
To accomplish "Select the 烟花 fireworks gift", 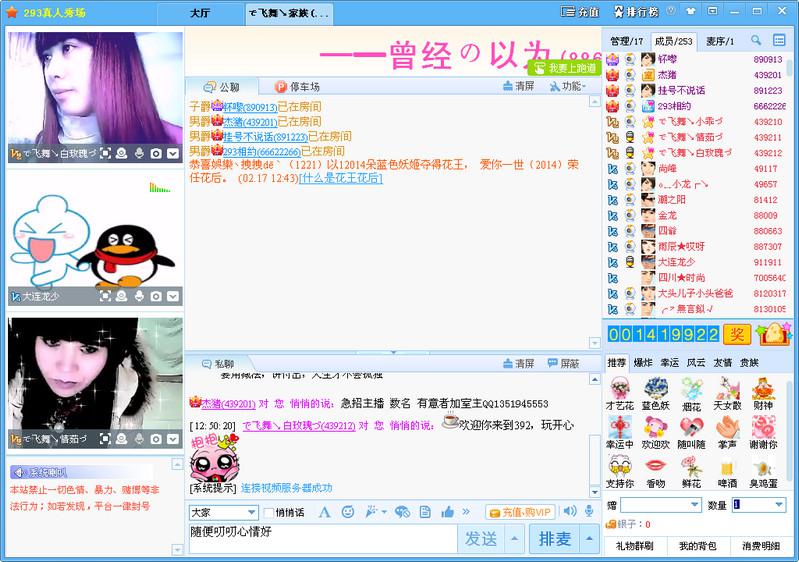I will point(691,394).
